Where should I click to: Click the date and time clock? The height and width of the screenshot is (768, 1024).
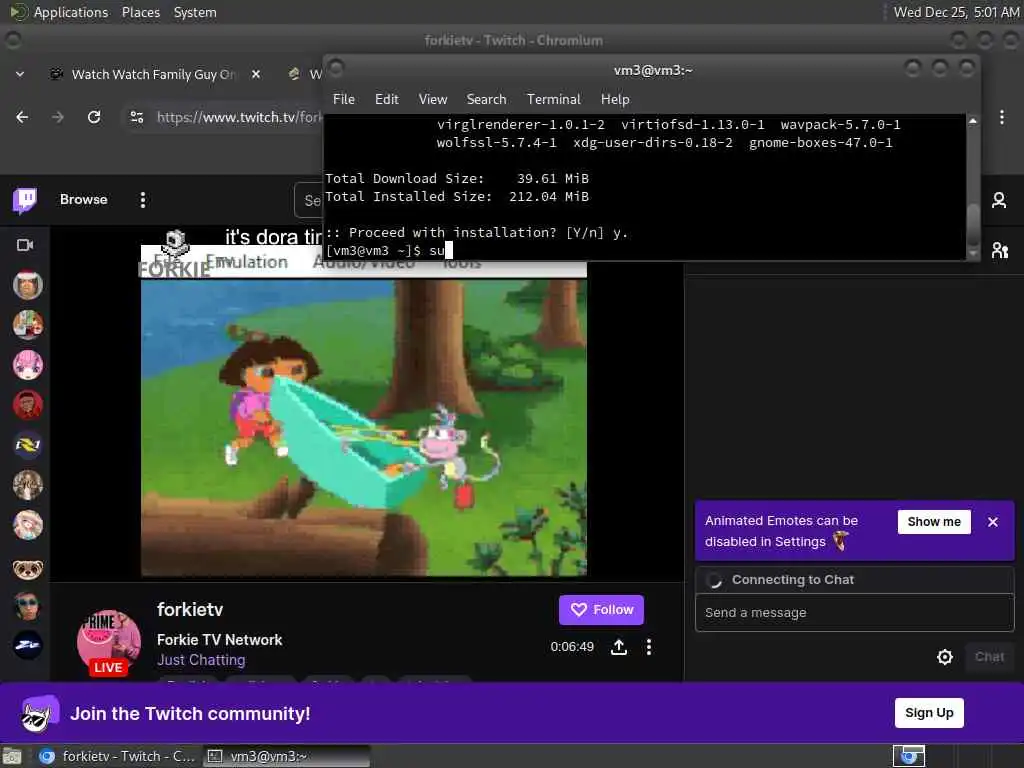click(x=955, y=12)
